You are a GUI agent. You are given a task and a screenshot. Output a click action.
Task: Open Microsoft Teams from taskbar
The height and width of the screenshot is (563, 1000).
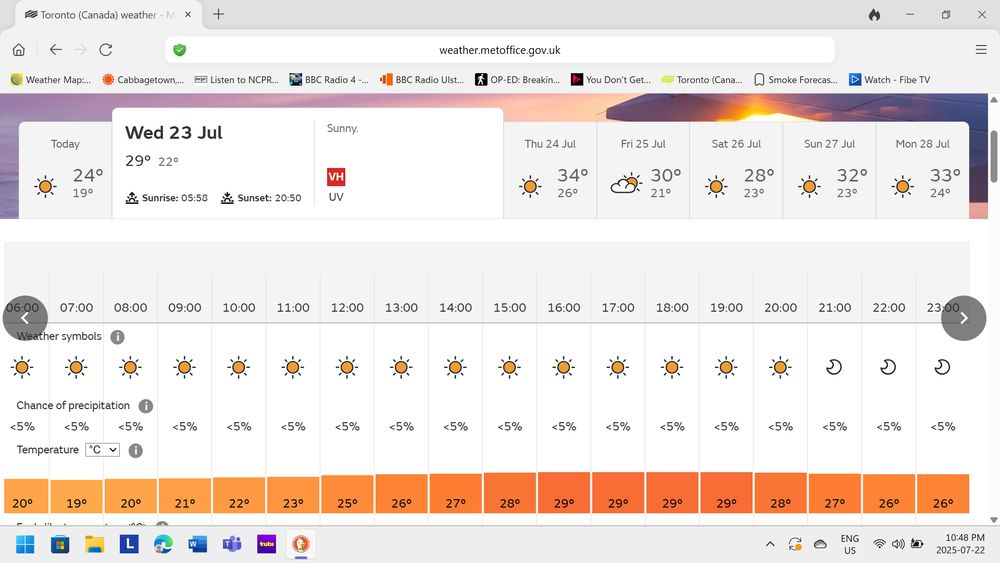[232, 545]
